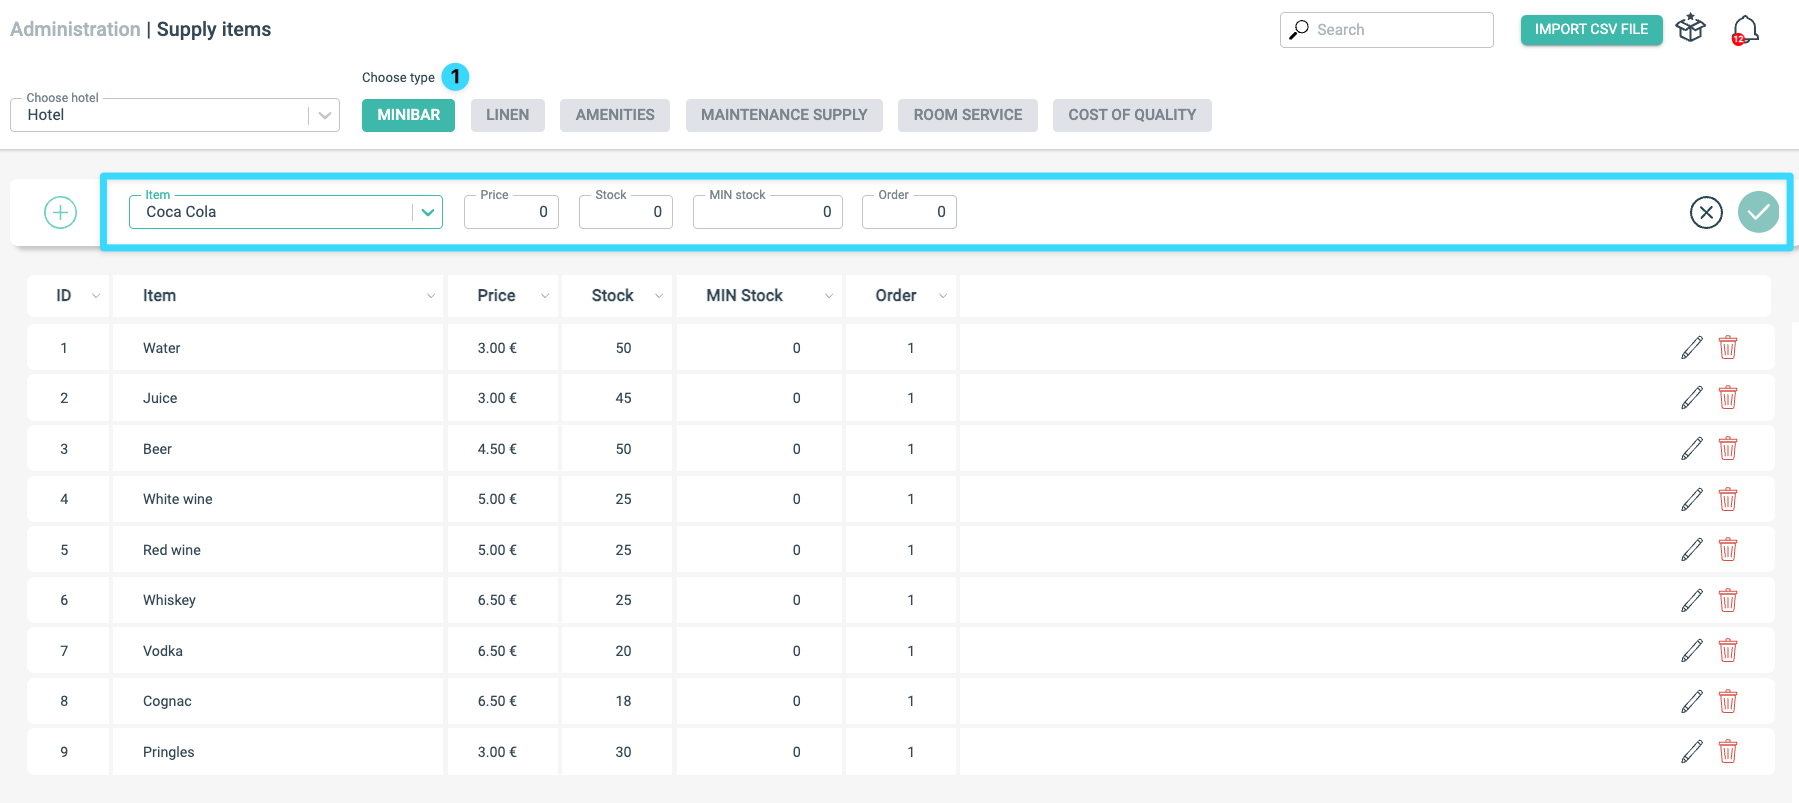Screen dimensions: 1799x803
Task: Sort by the Price column header chevron
Action: tap(545, 296)
